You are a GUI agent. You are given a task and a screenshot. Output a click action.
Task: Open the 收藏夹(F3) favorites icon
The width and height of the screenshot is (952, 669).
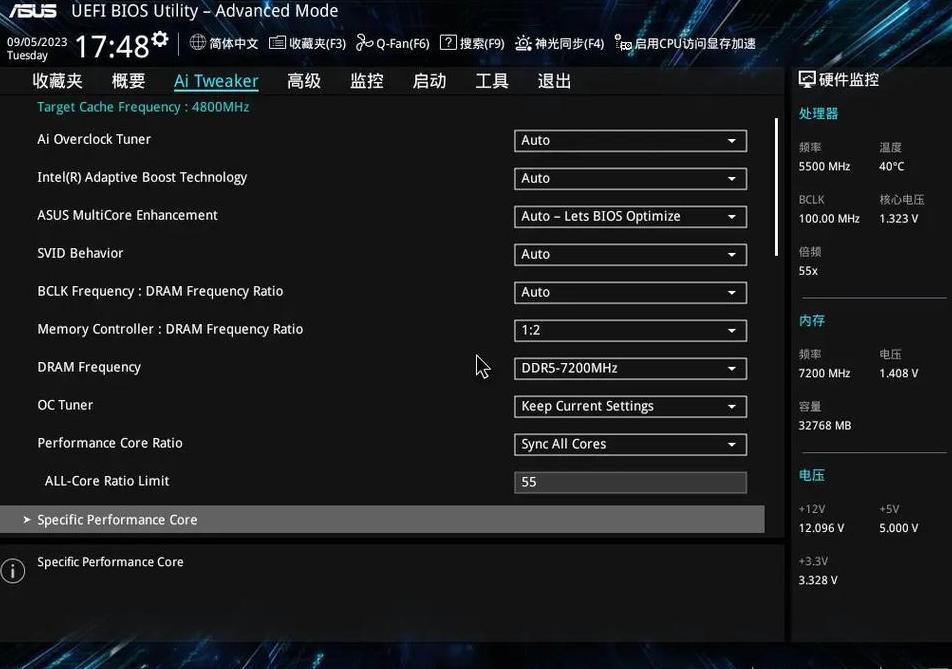pyautogui.click(x=277, y=42)
